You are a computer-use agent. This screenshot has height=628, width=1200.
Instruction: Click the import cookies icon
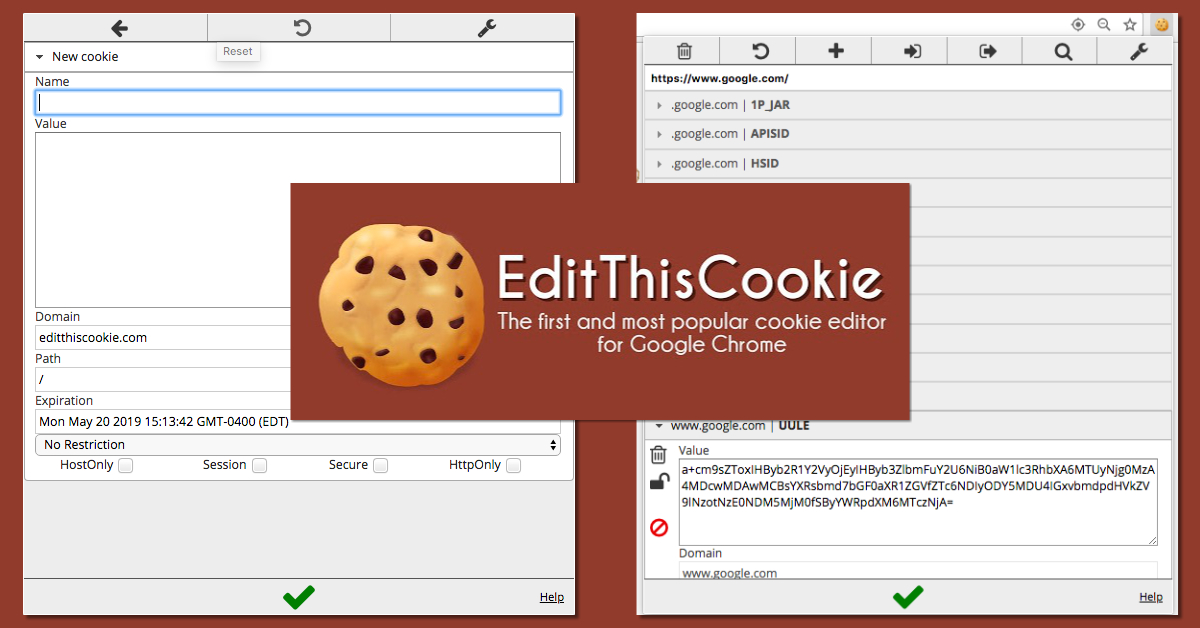[912, 51]
